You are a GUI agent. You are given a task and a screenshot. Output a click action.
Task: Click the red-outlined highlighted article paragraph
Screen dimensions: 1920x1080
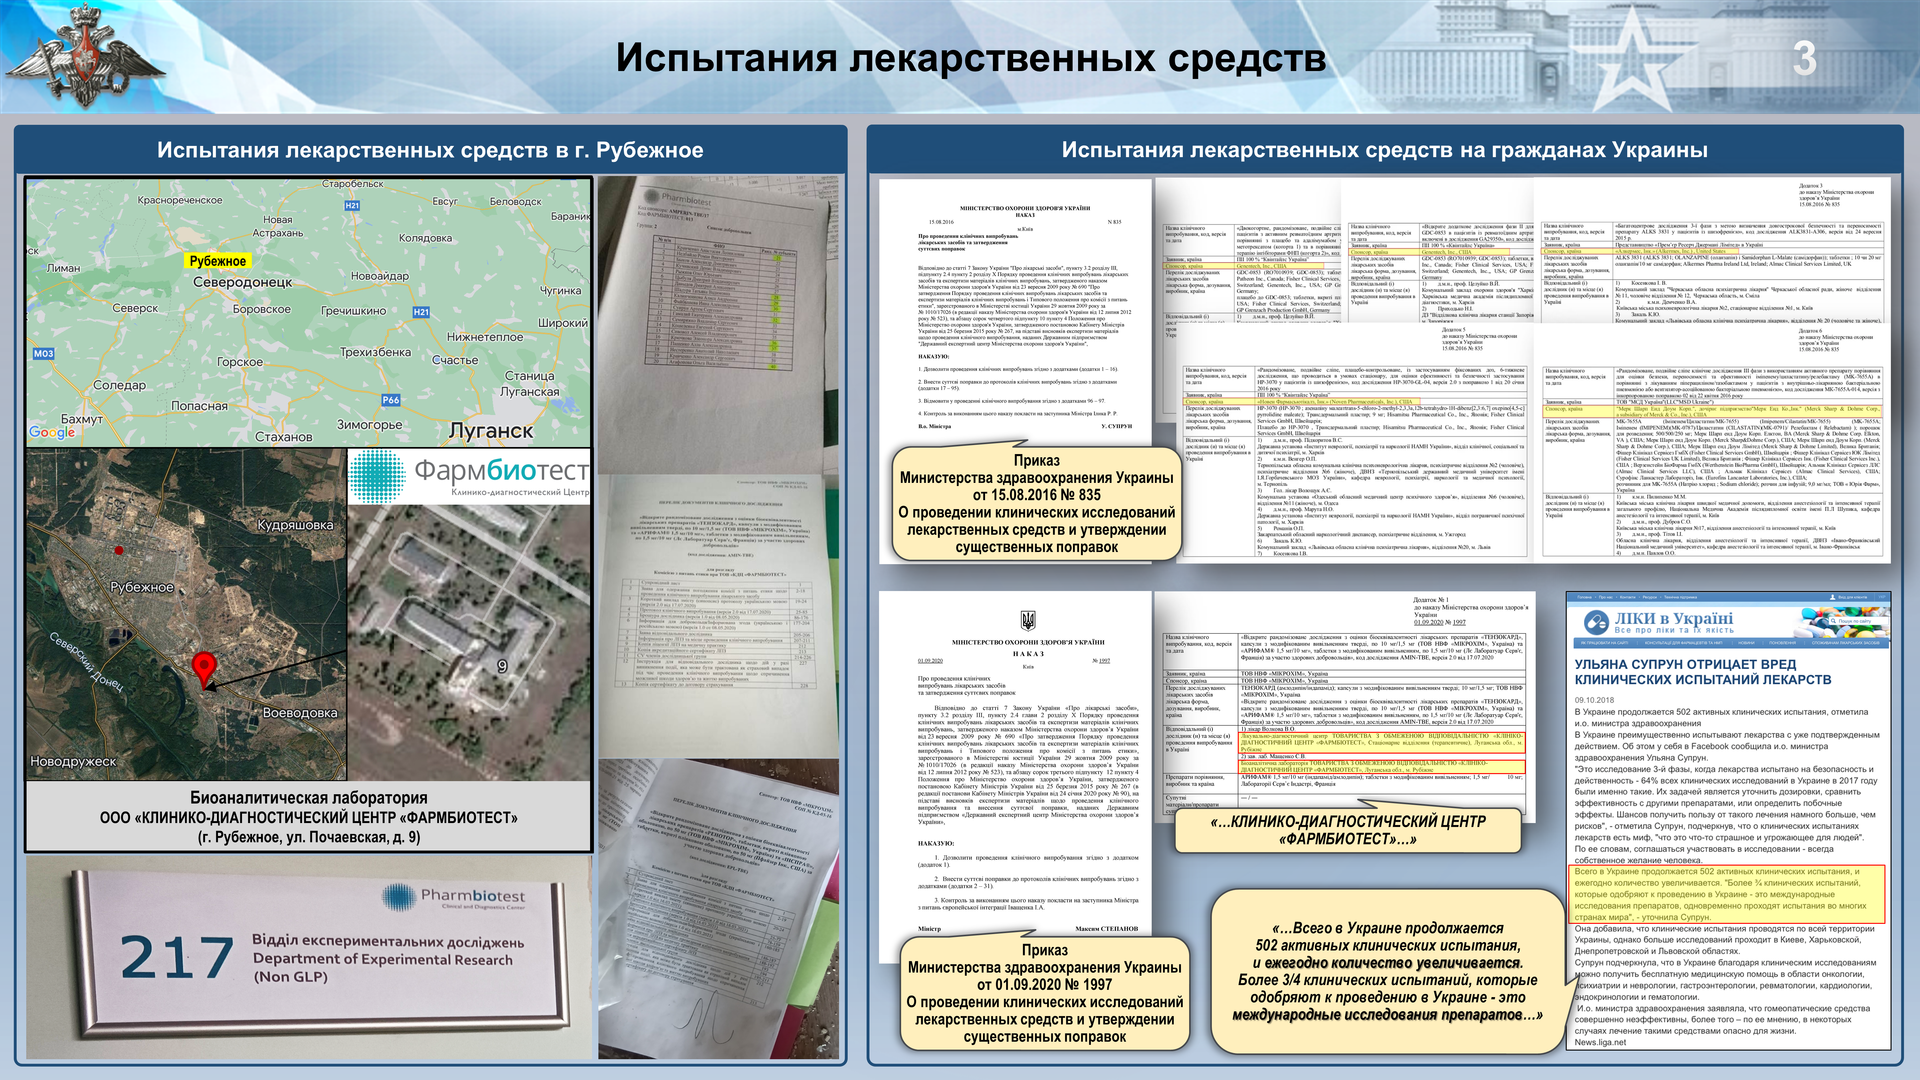(1728, 894)
